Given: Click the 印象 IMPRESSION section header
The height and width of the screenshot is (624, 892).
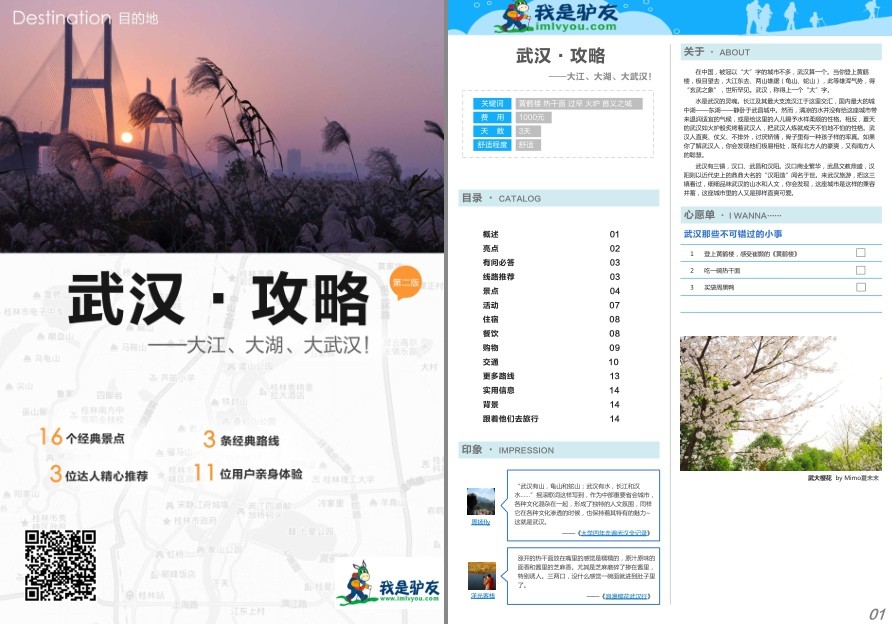Looking at the screenshot, I should [559, 450].
